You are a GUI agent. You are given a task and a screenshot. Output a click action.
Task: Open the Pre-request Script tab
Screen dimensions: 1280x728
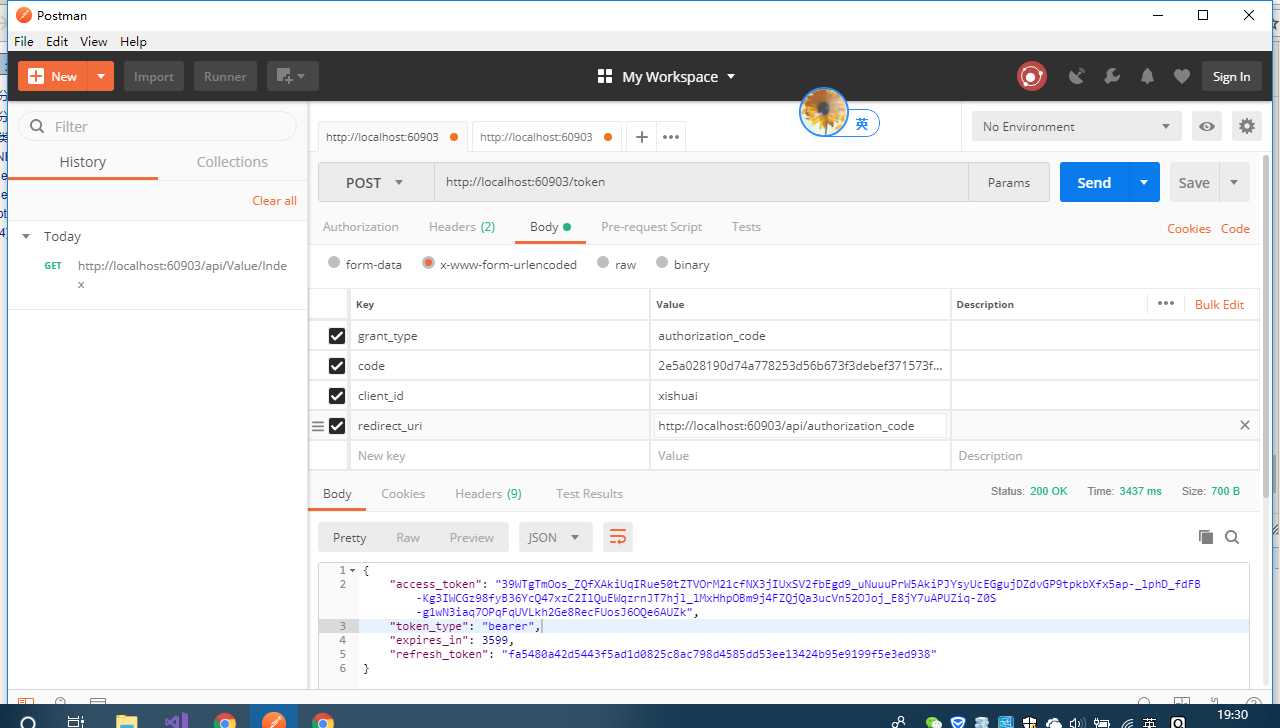[x=651, y=227]
